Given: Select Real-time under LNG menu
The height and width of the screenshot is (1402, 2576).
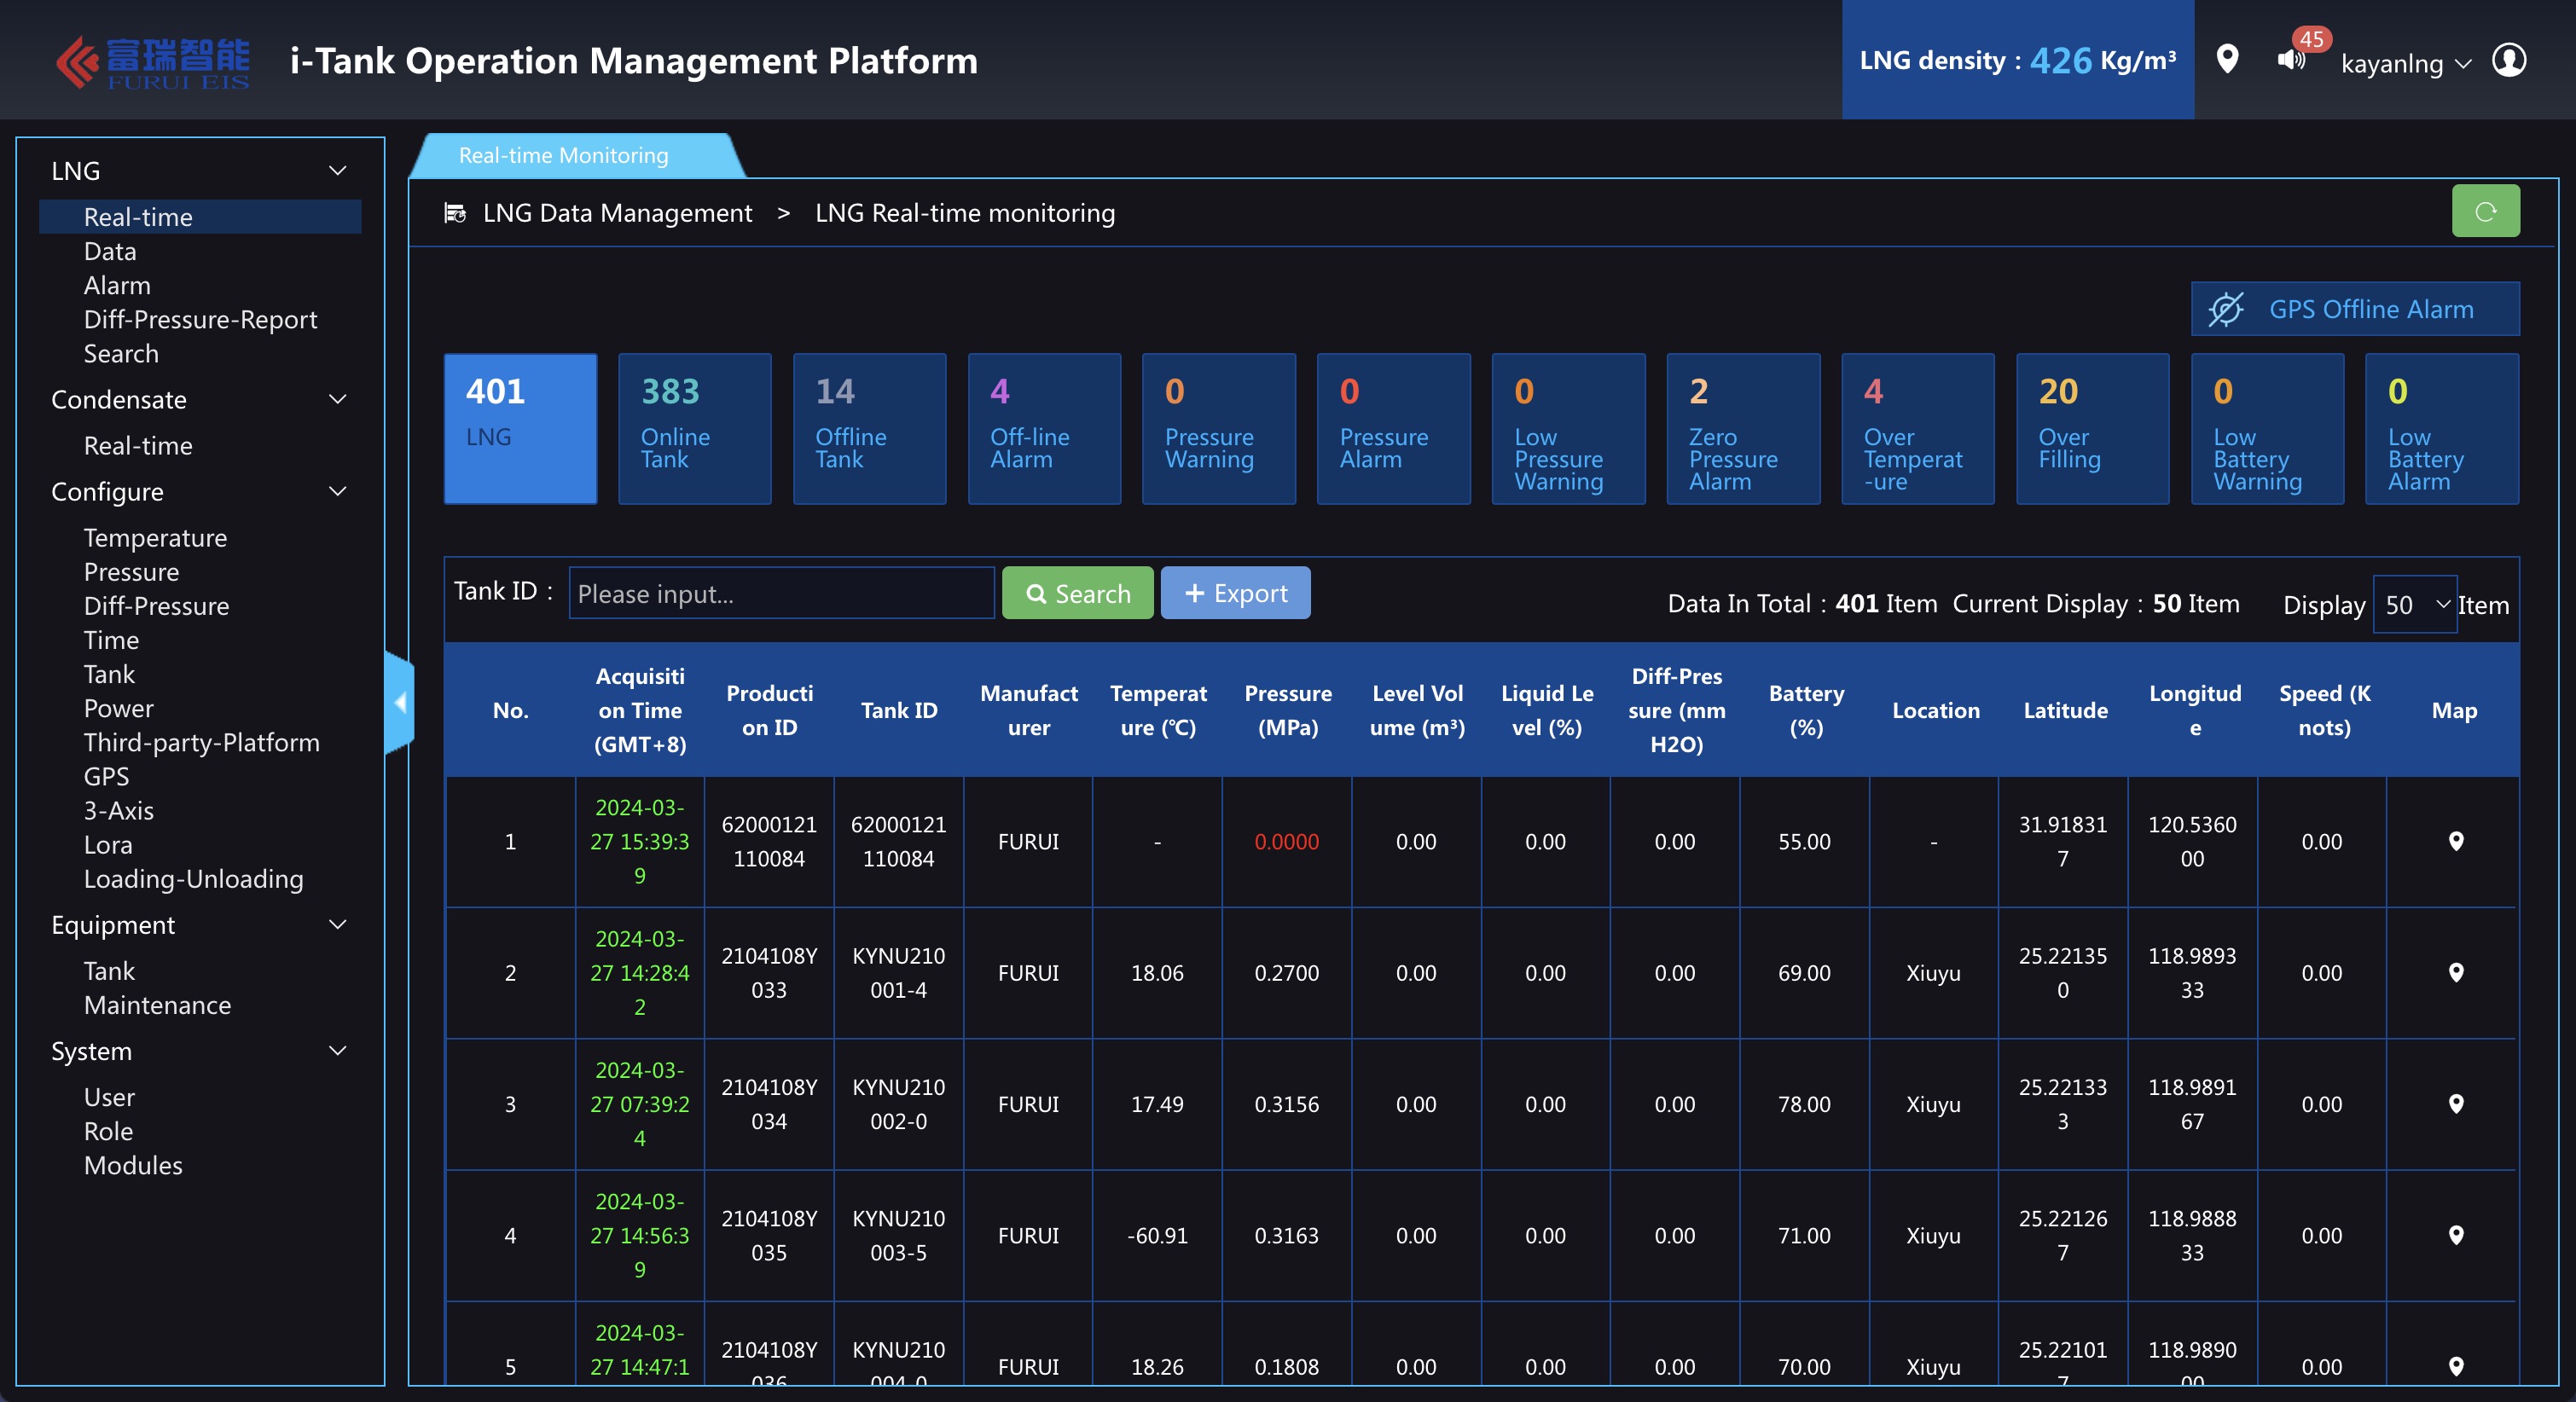Looking at the screenshot, I should (x=200, y=217).
